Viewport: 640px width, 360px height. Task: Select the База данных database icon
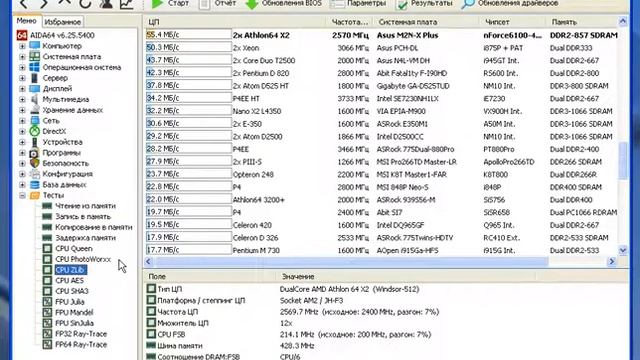[35, 184]
